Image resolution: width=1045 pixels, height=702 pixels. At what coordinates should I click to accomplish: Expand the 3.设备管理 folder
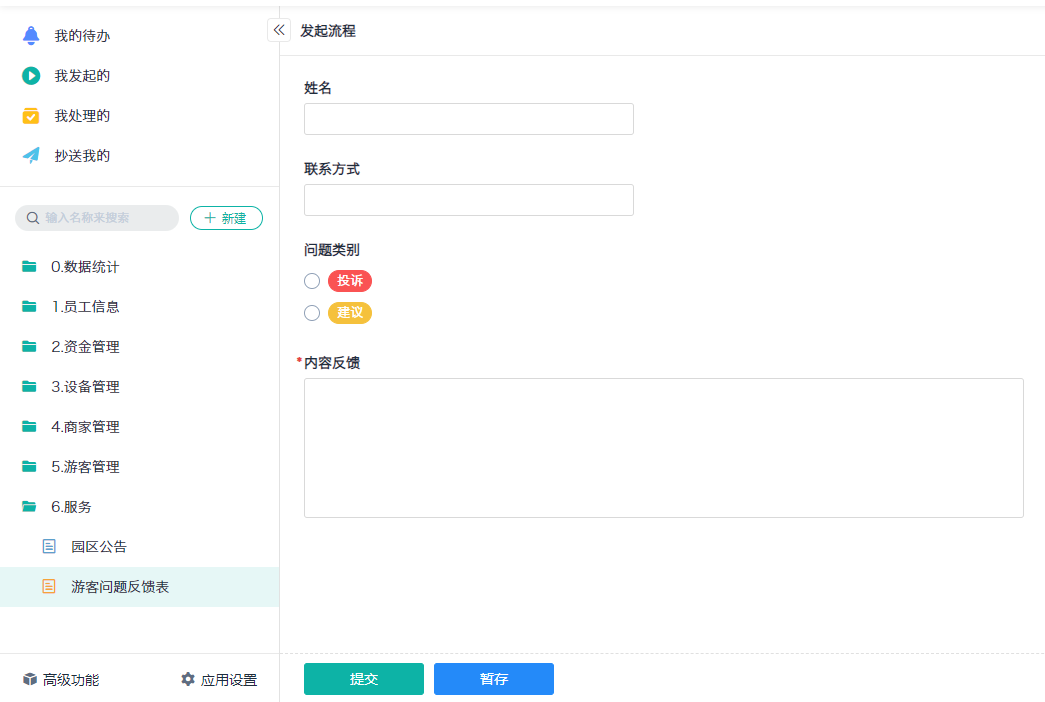[85, 387]
